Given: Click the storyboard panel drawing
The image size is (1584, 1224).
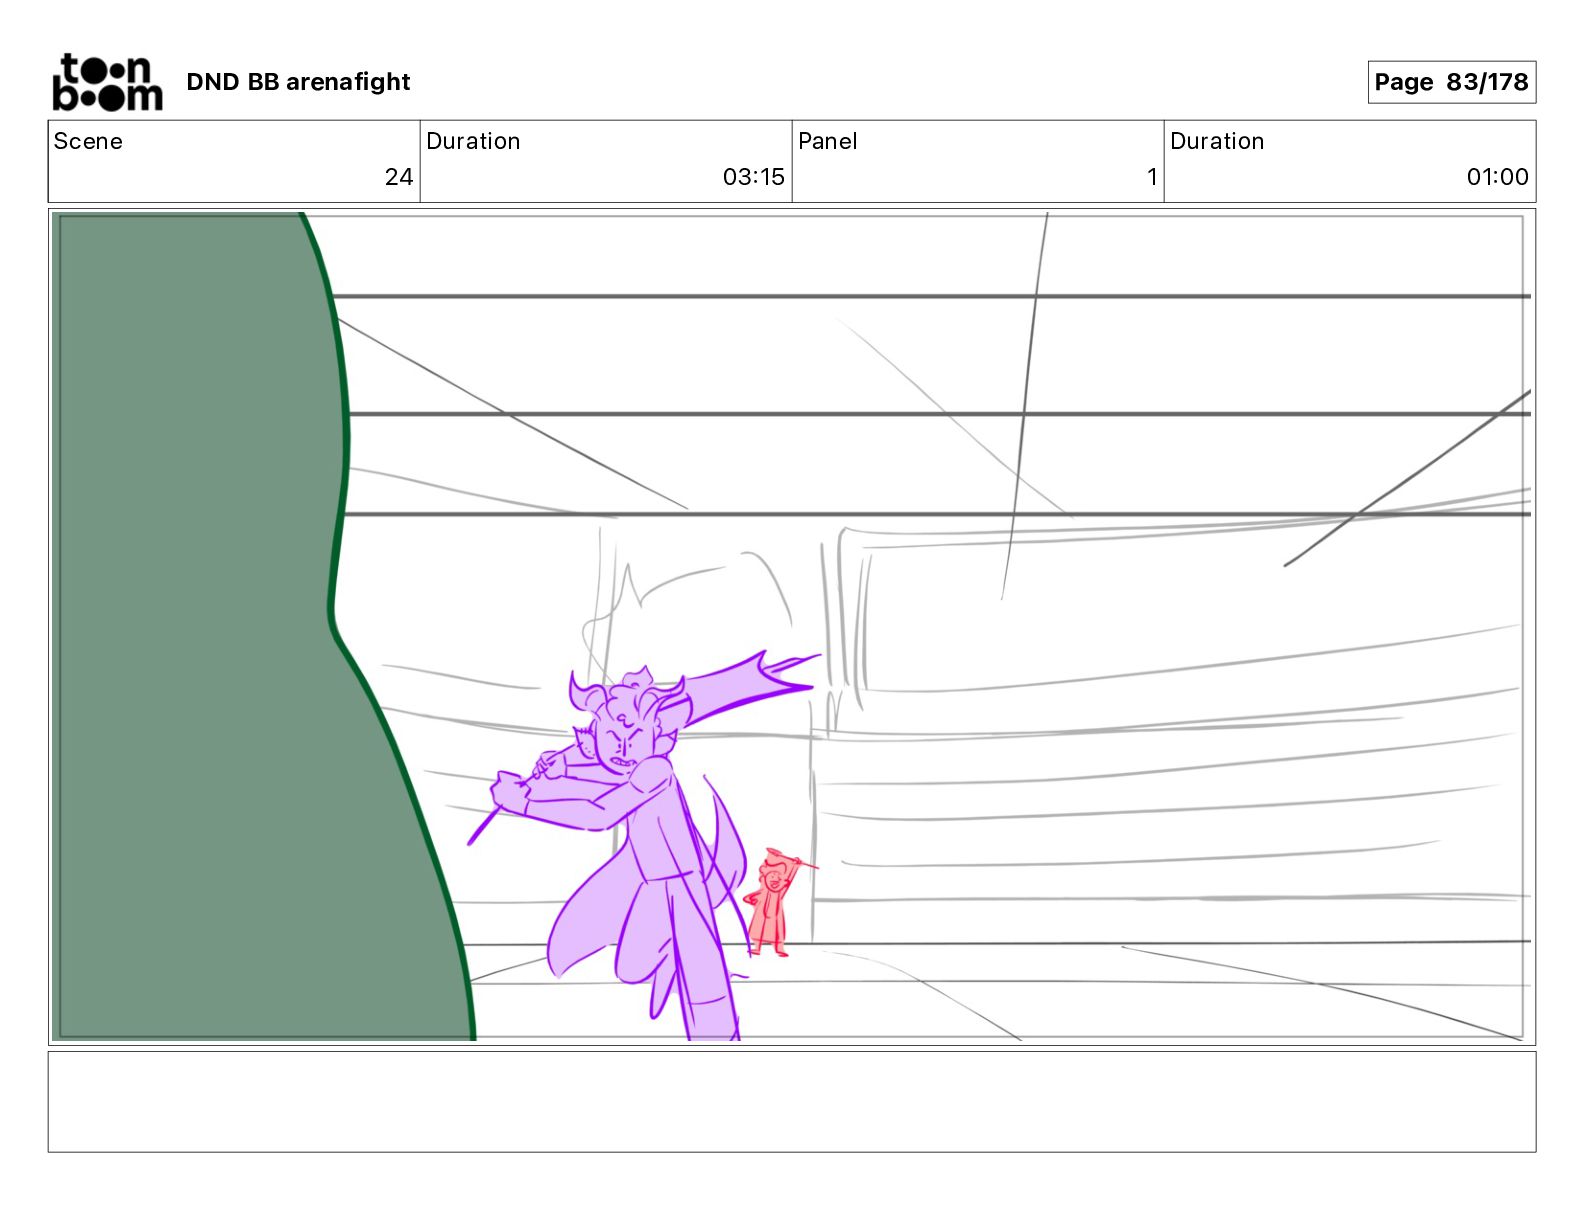Looking at the screenshot, I should tap(792, 627).
